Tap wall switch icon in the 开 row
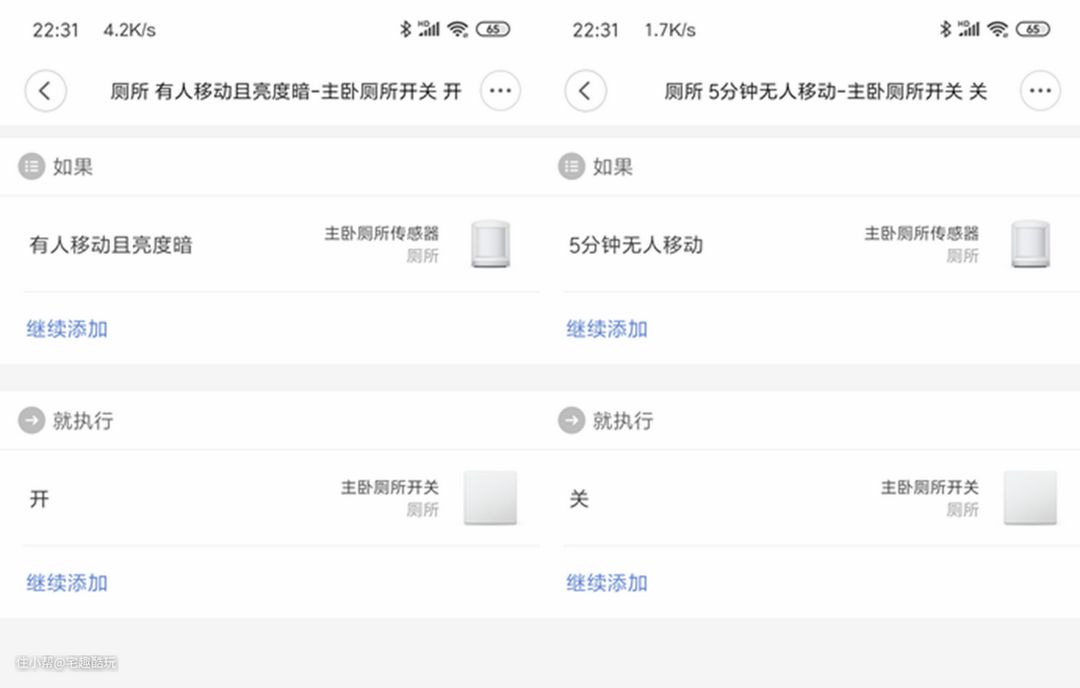 click(x=490, y=498)
